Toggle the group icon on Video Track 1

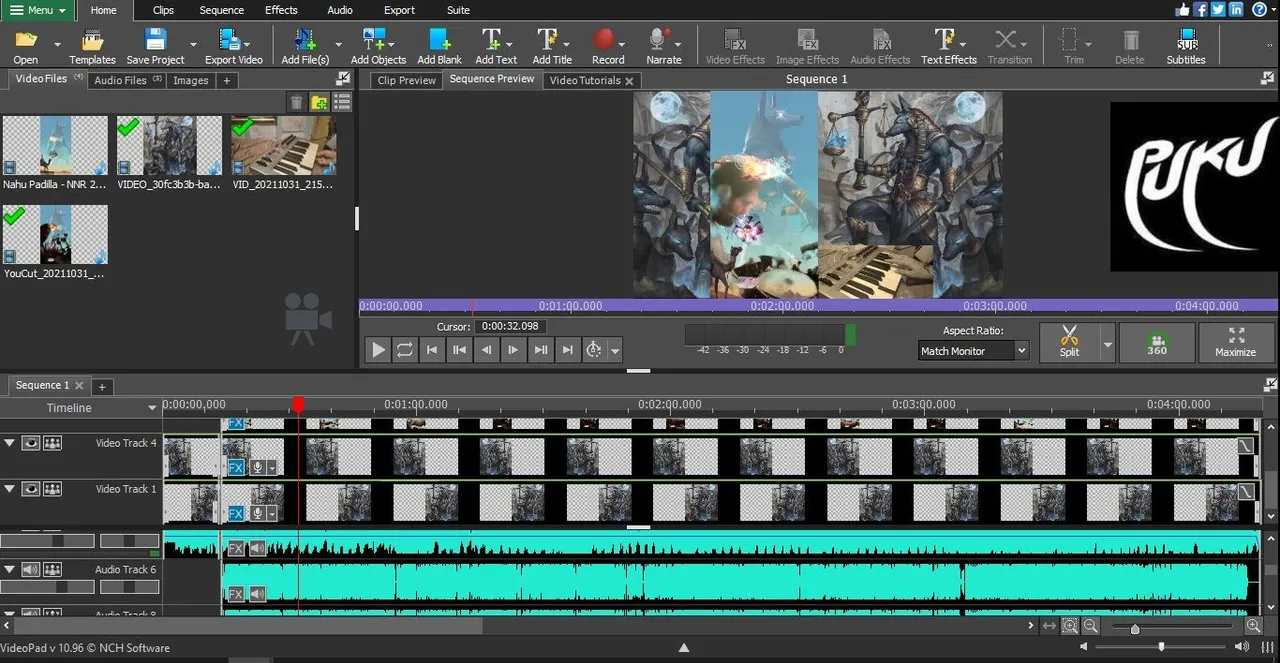point(52,489)
